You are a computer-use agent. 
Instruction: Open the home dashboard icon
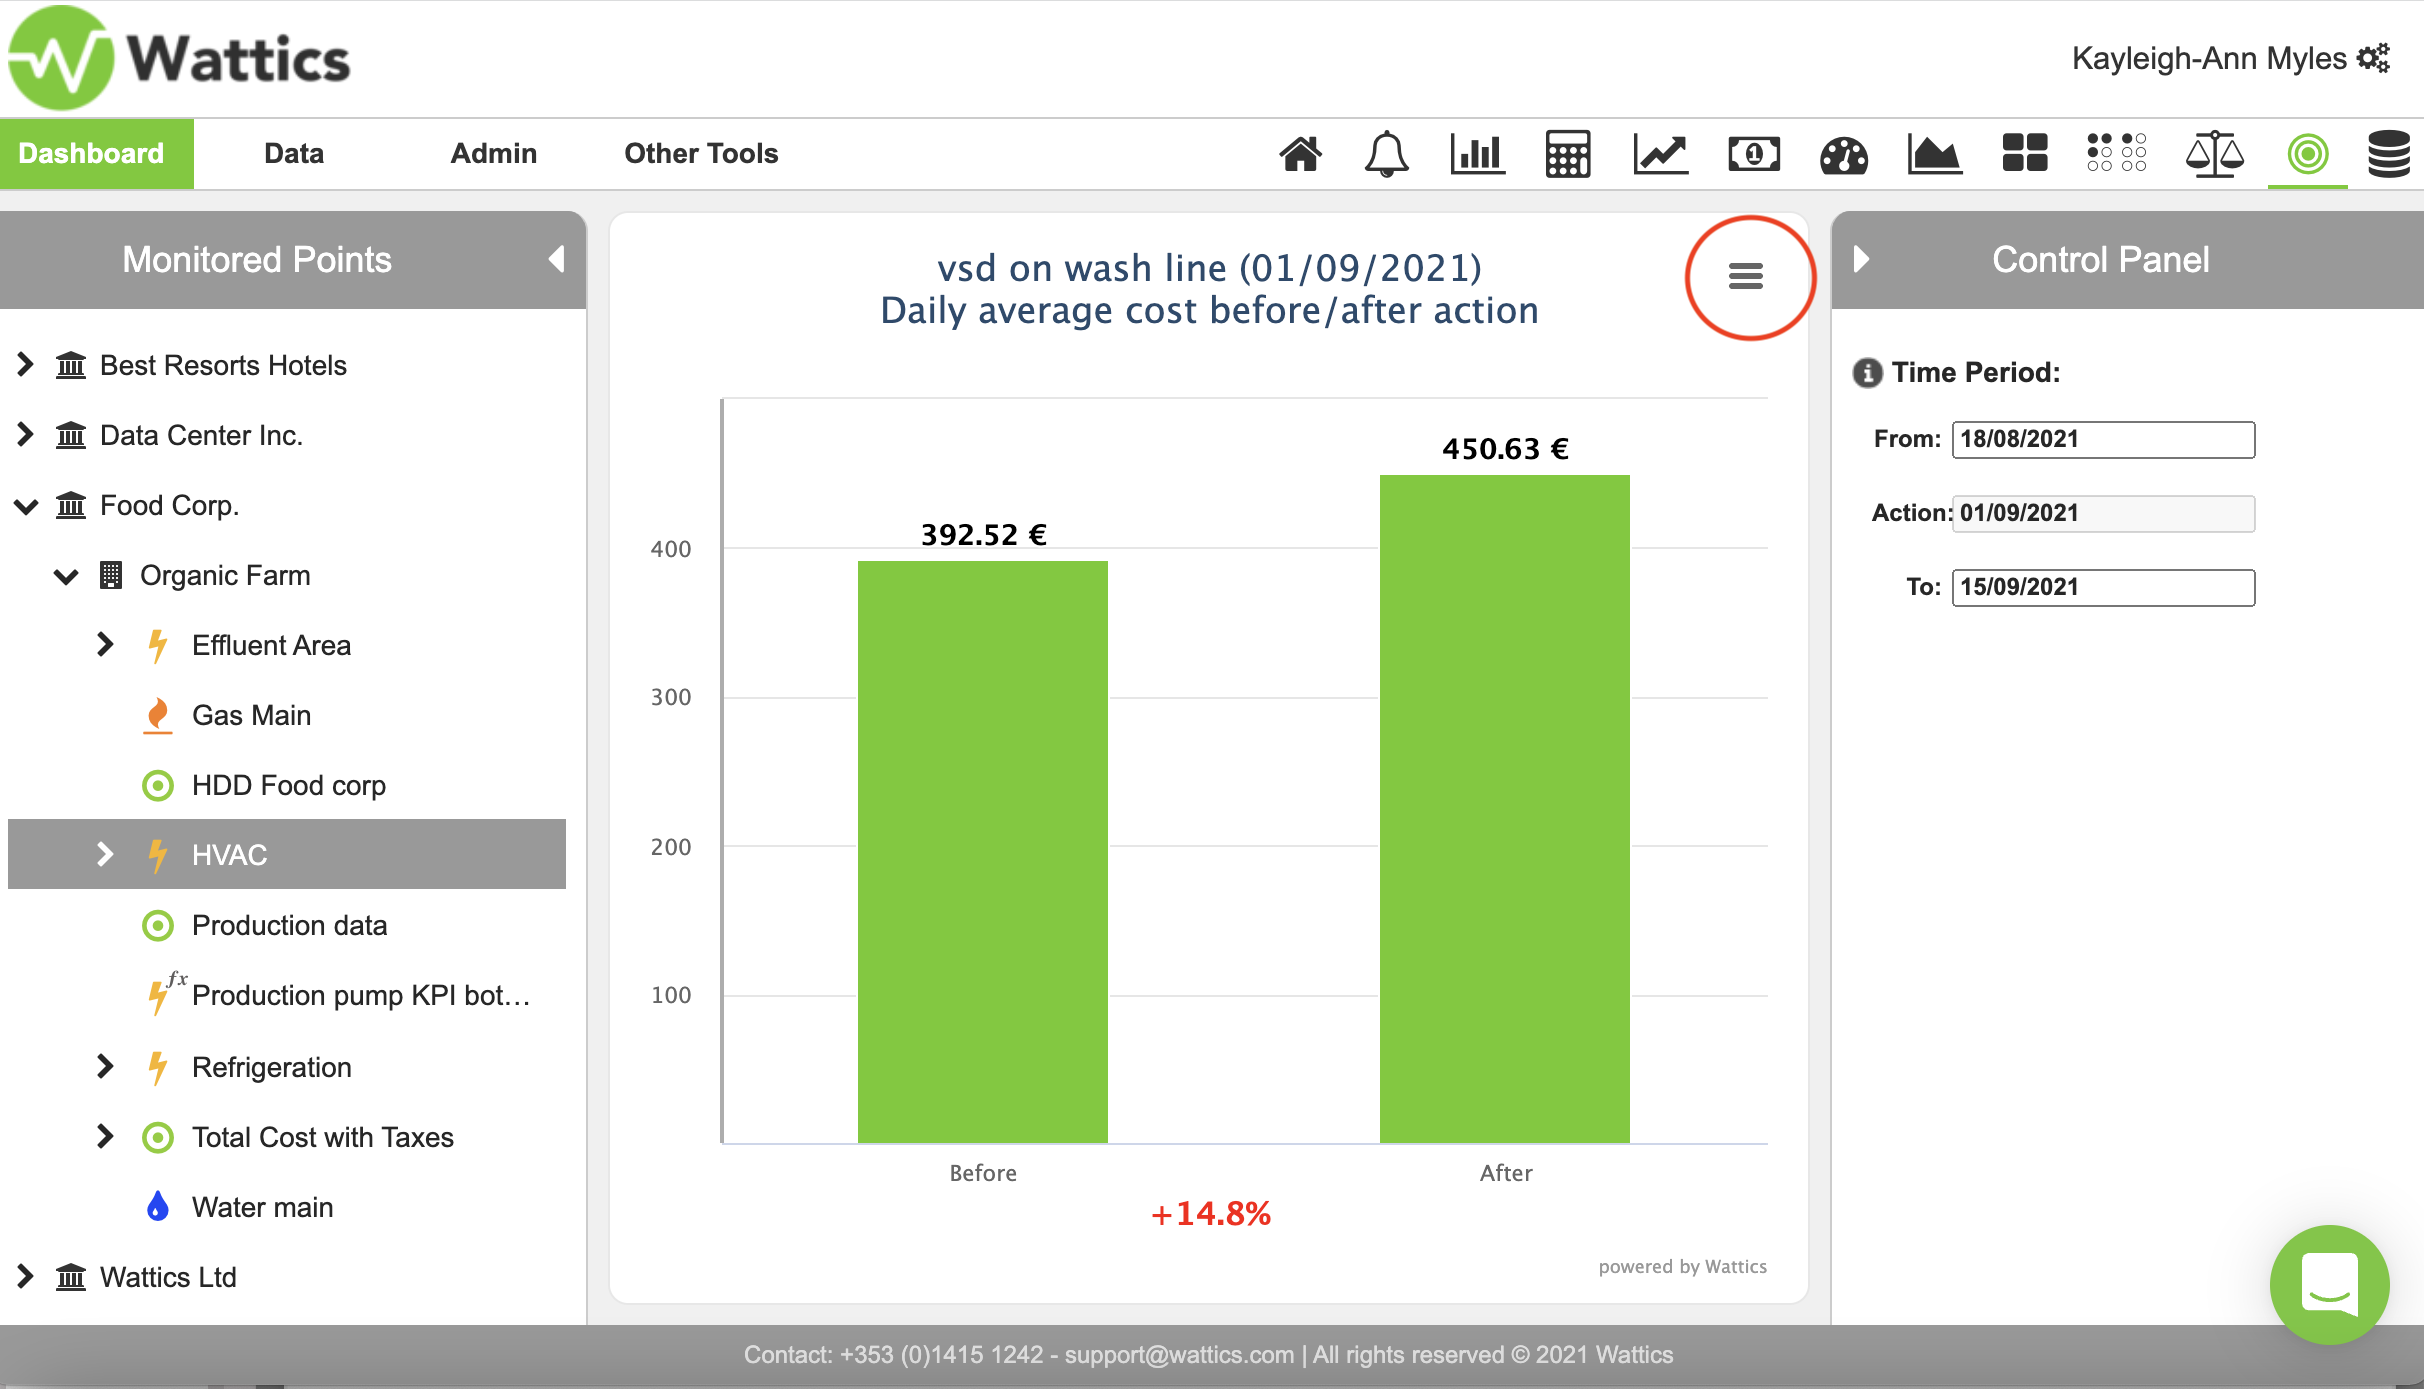coord(1300,154)
